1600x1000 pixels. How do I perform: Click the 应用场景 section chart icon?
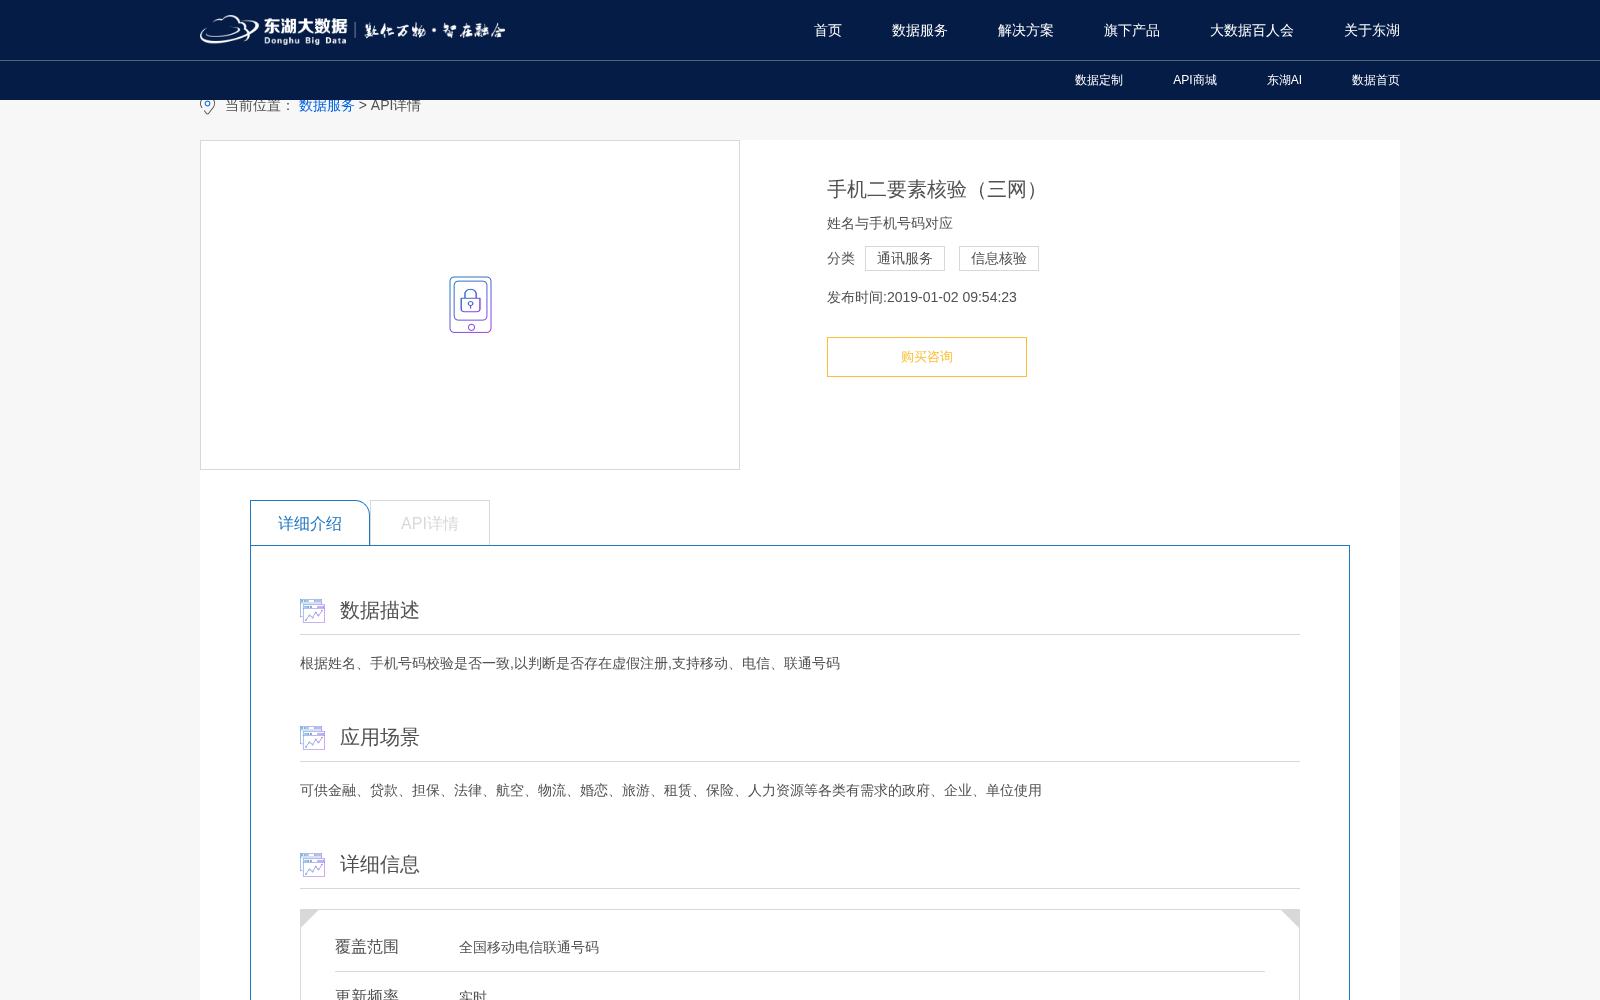(x=313, y=738)
